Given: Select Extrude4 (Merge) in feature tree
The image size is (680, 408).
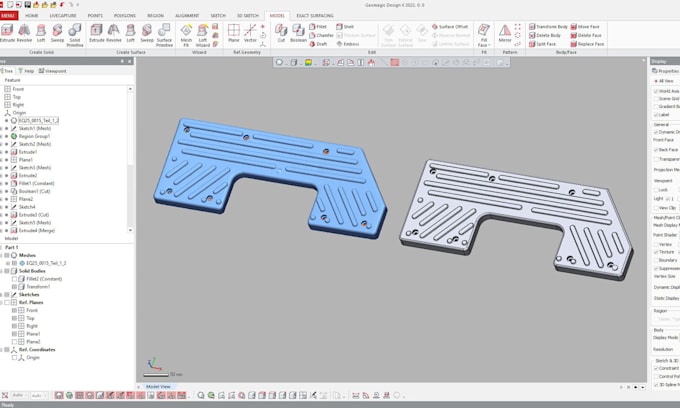Looking at the screenshot, I should point(36,231).
